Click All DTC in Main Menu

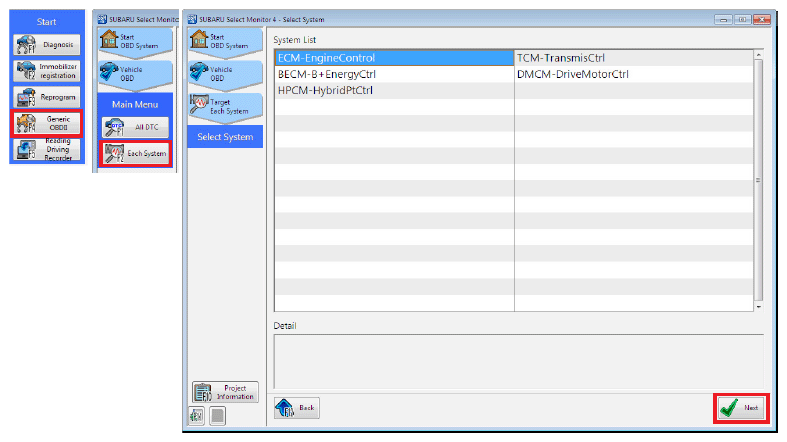pyautogui.click(x=134, y=127)
